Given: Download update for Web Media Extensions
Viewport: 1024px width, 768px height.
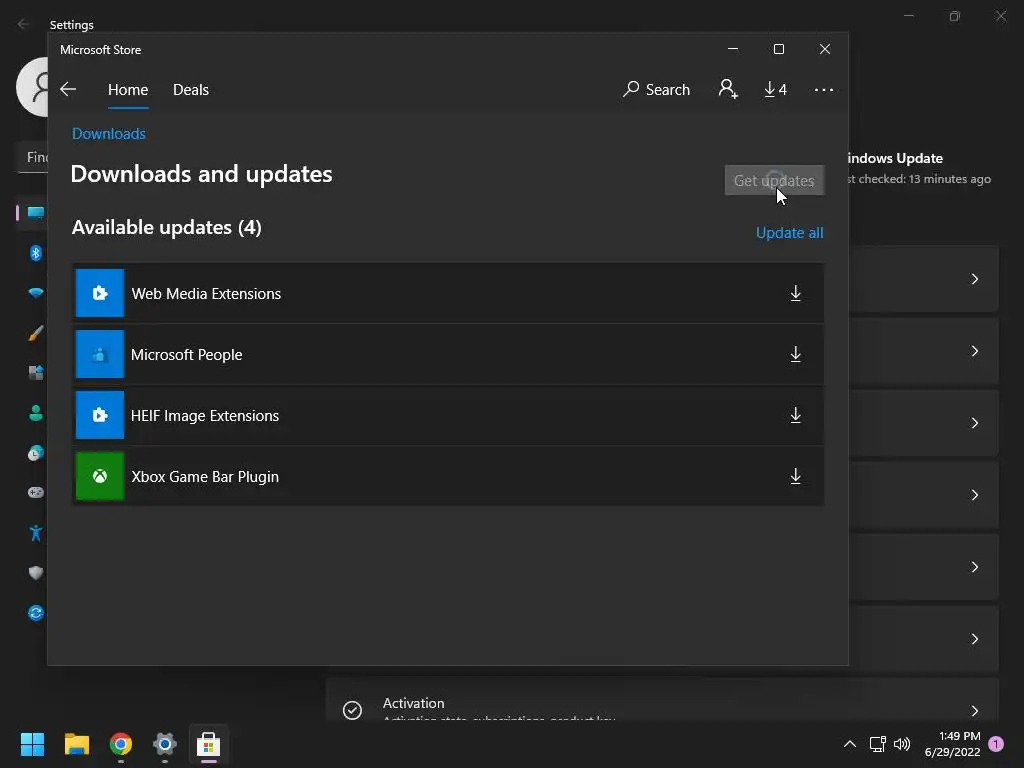Looking at the screenshot, I should click(795, 293).
